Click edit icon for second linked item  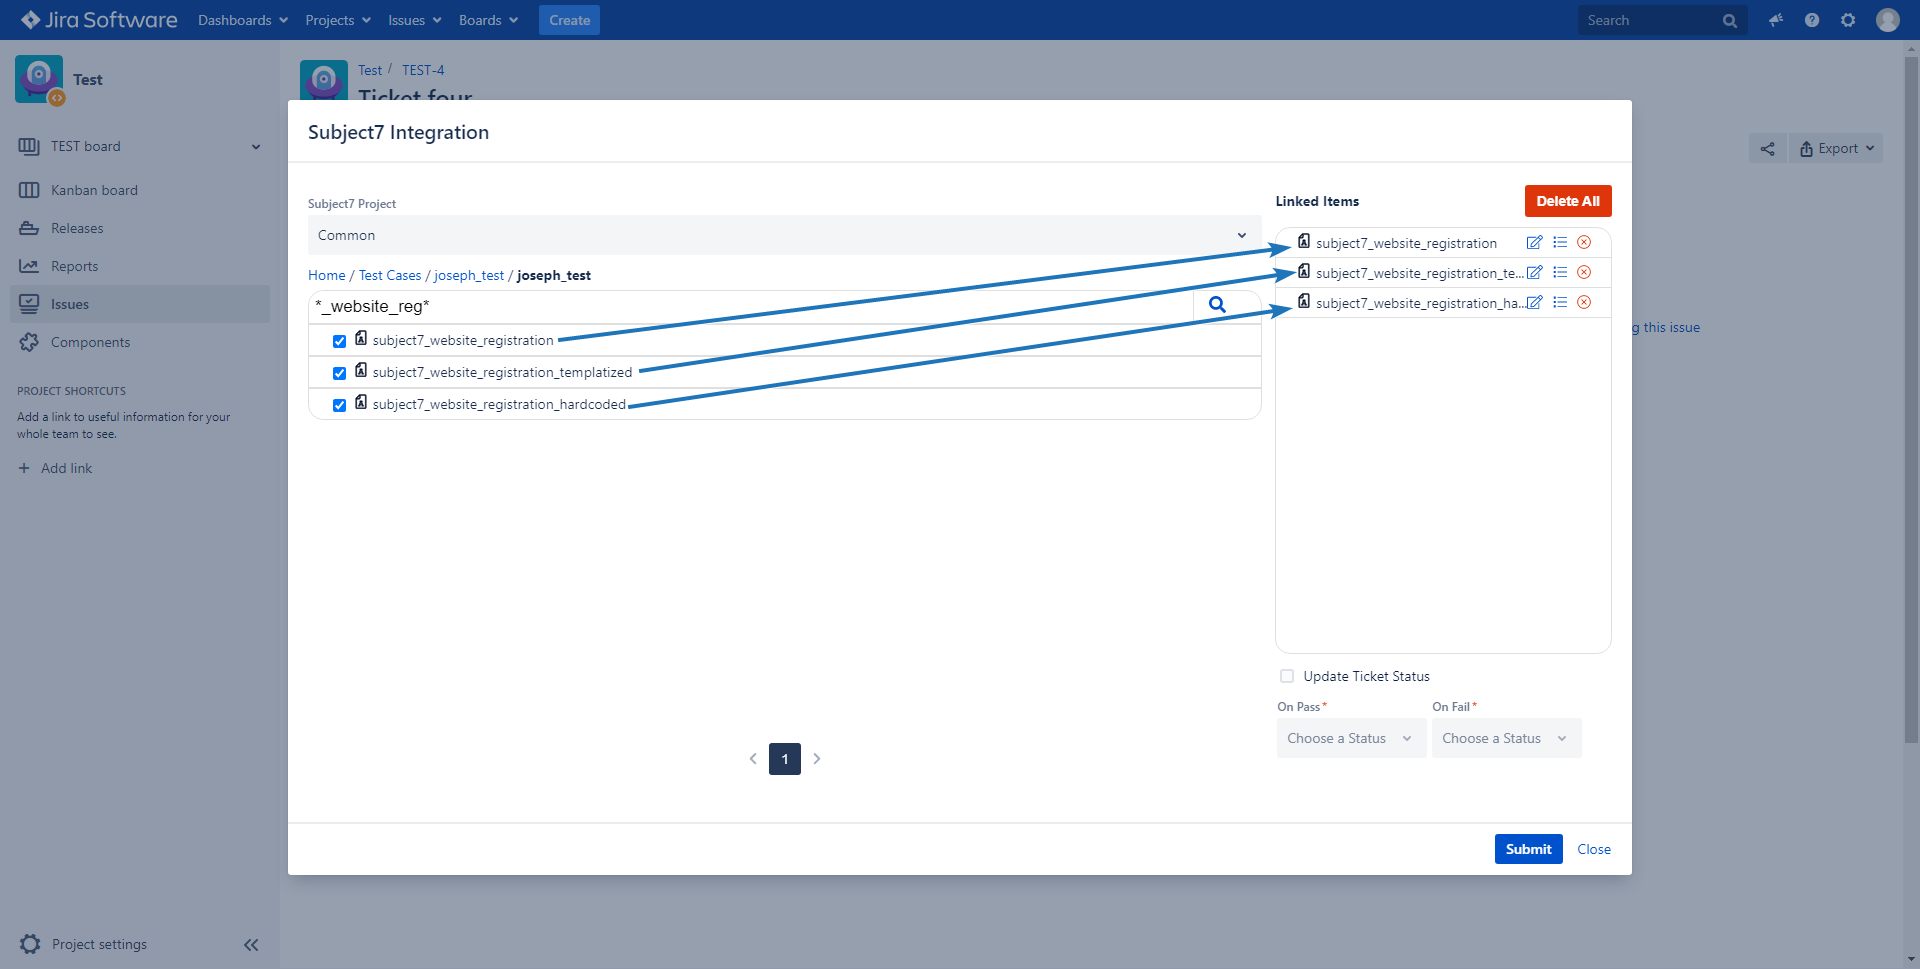[x=1535, y=273]
